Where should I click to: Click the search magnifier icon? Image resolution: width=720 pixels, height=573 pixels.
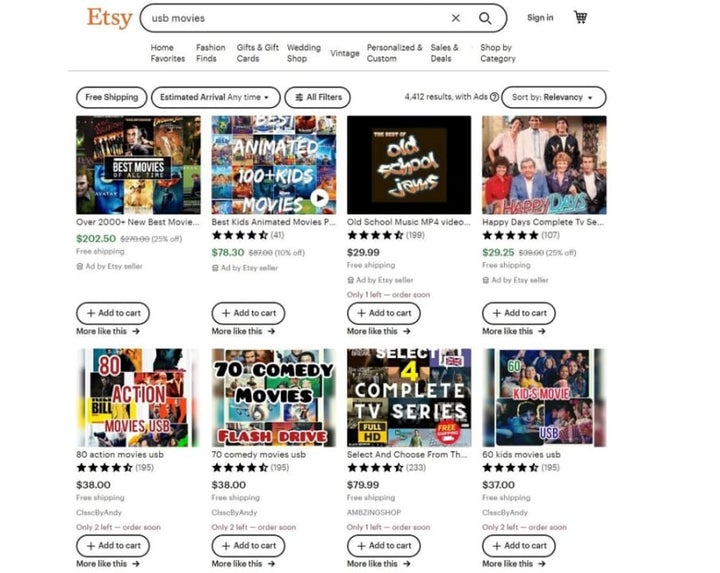tap(485, 18)
